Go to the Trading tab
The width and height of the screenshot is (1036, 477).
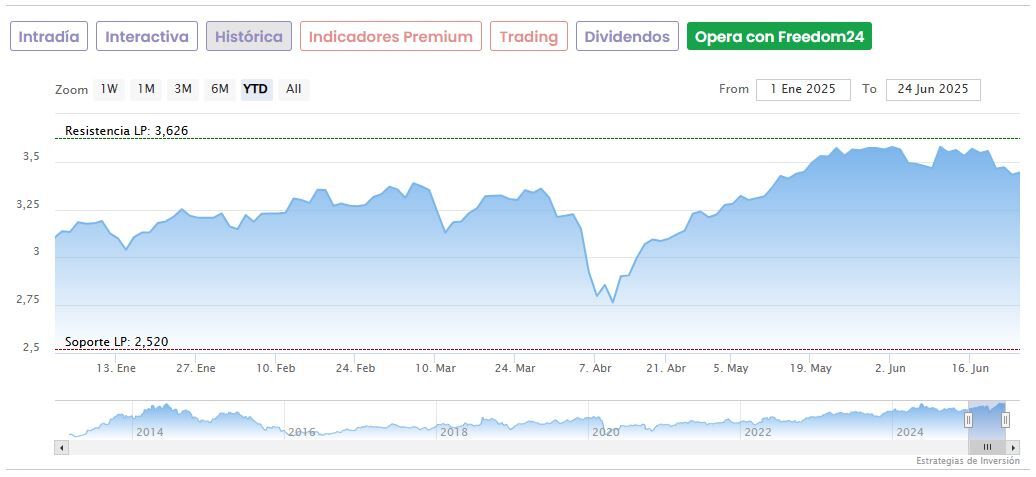pyautogui.click(x=529, y=37)
